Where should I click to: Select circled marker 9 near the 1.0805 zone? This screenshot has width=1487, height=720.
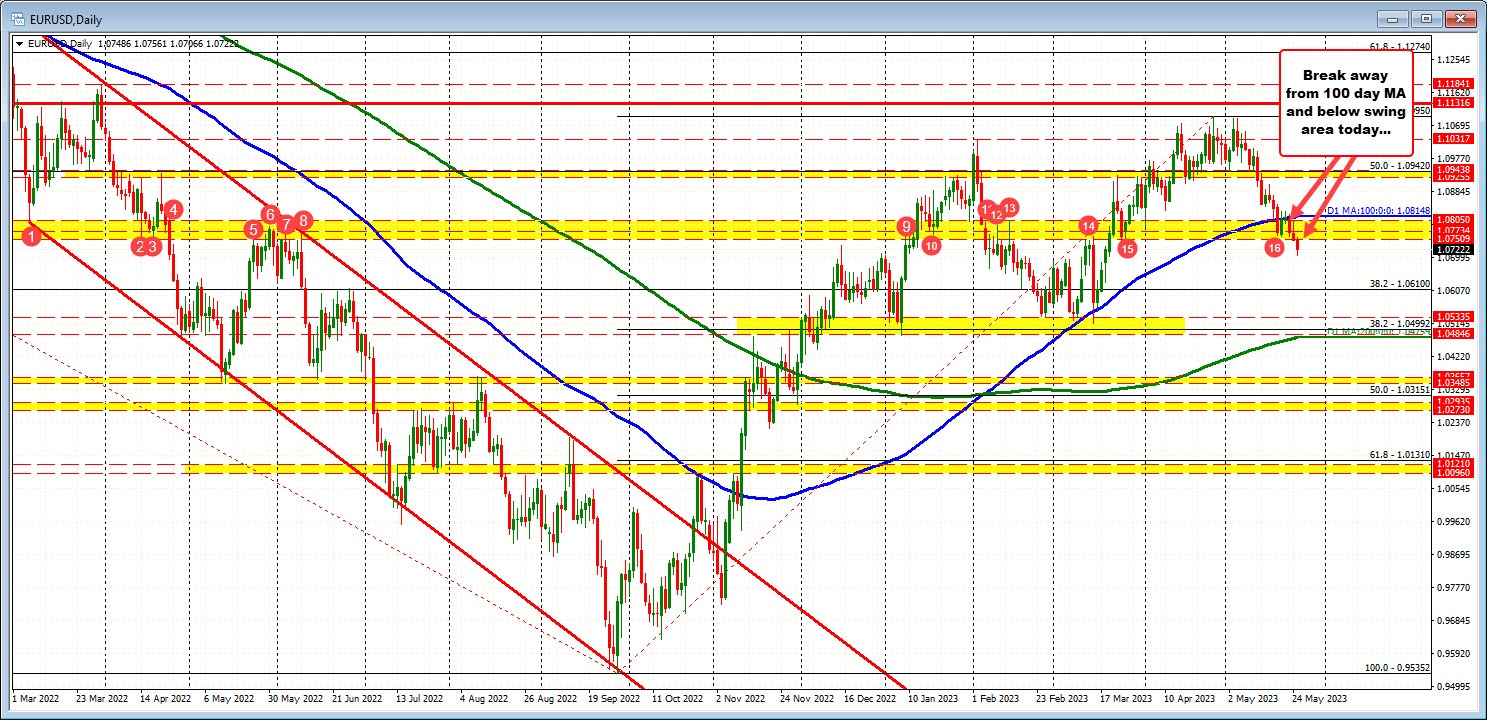coord(908,227)
